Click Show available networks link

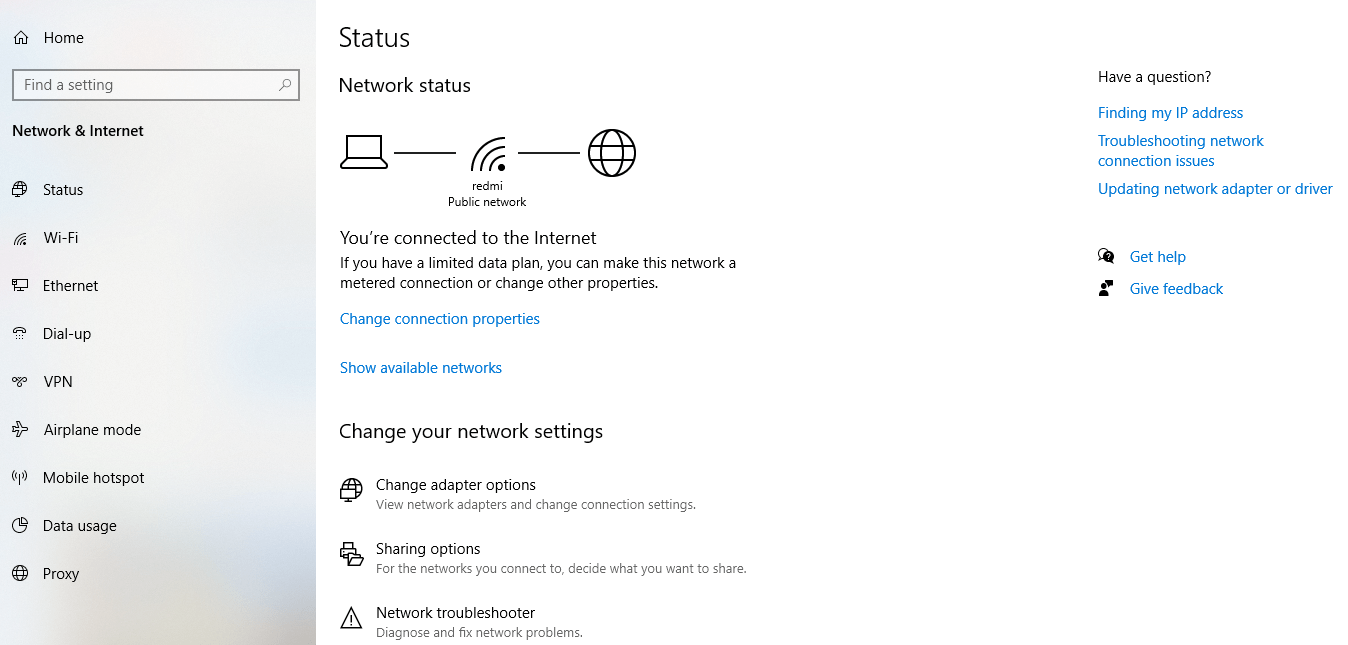420,368
